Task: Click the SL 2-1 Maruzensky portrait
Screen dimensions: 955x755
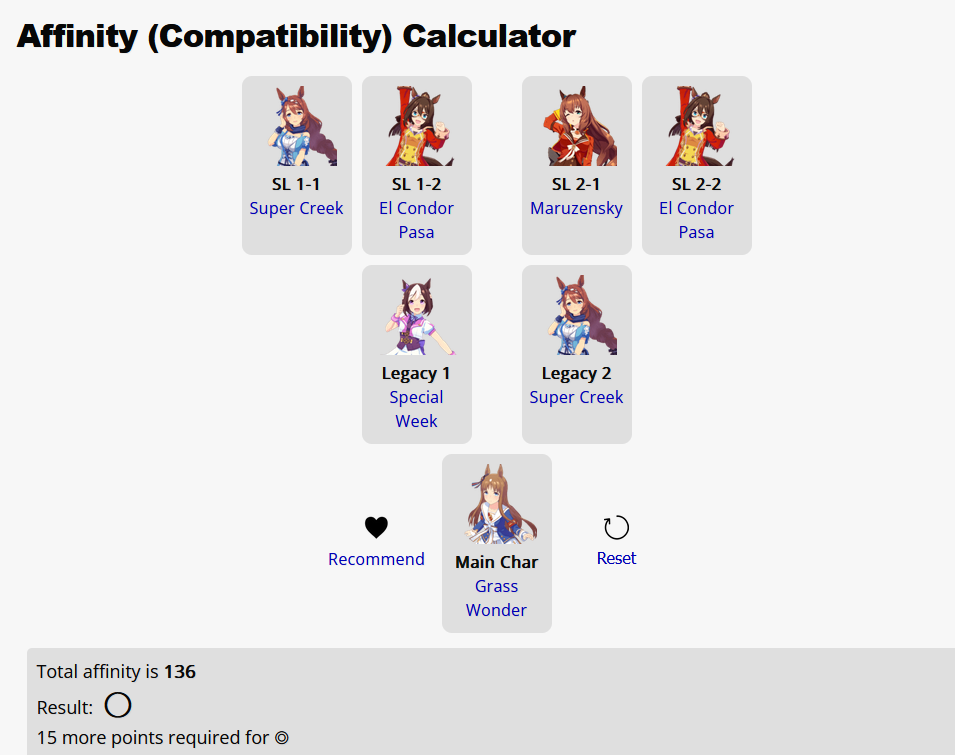Action: [x=577, y=126]
